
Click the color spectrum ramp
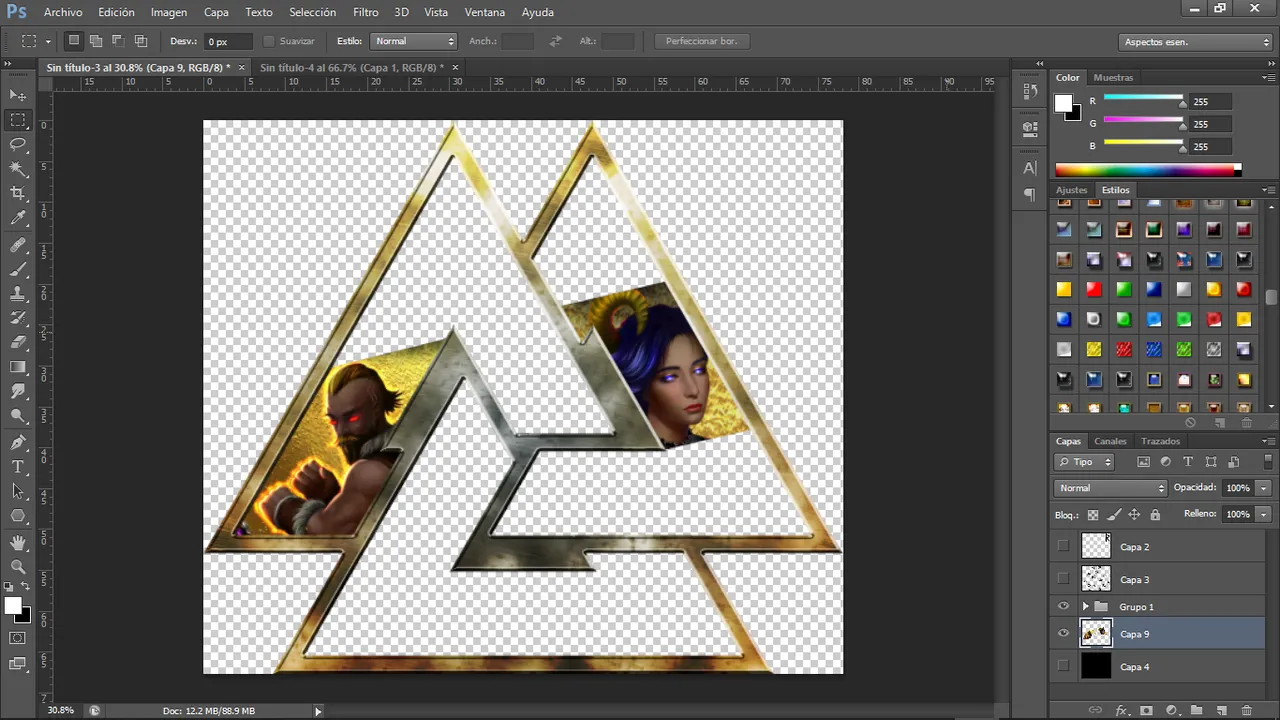pos(1148,170)
